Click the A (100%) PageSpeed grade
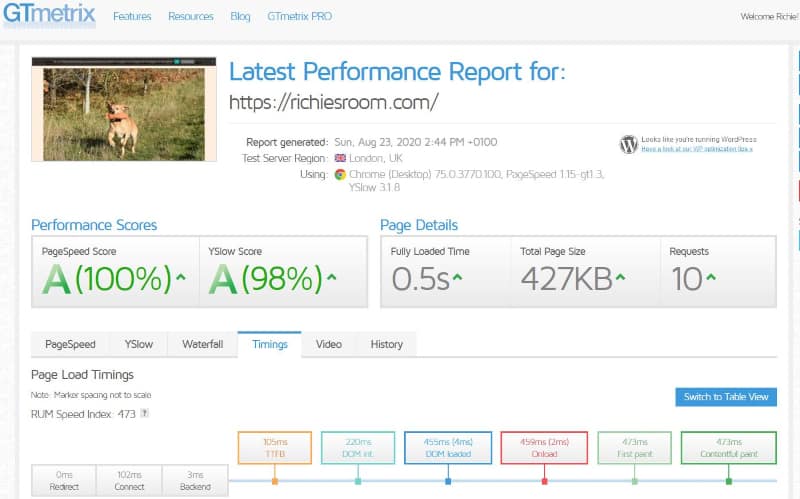The width and height of the screenshot is (800, 499). [107, 279]
